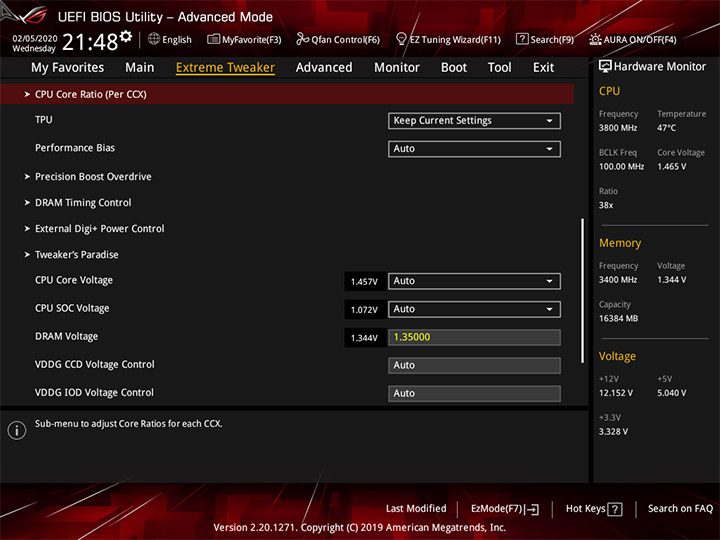The image size is (720, 540).
Task: Click the 21:48 clock display
Action: 90,42
